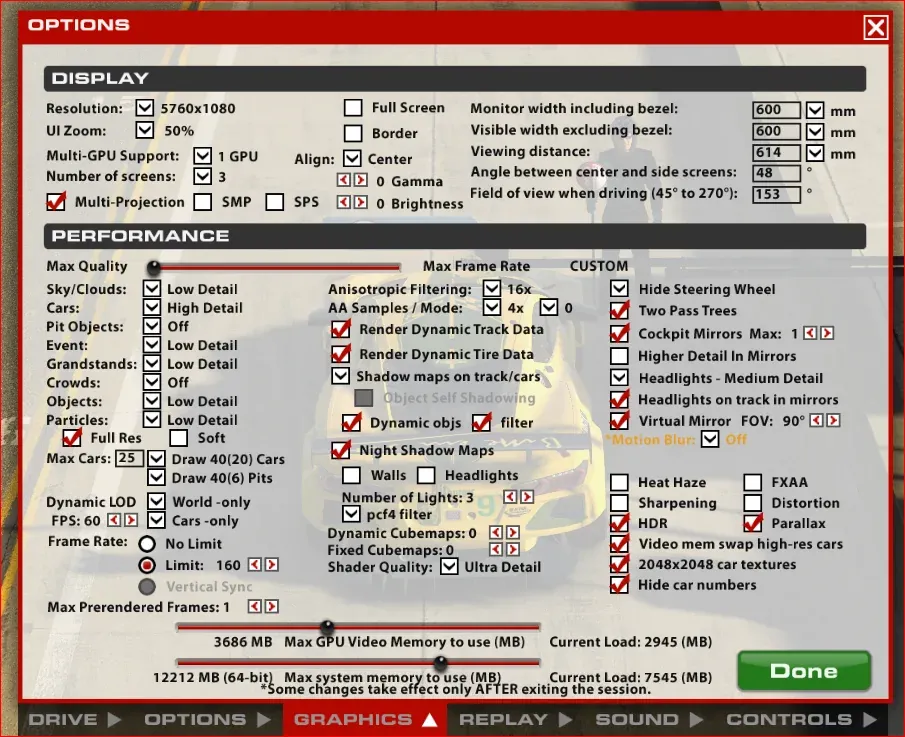This screenshot has height=737, width=905.
Task: Edit the Viewing distance field
Action: click(776, 153)
